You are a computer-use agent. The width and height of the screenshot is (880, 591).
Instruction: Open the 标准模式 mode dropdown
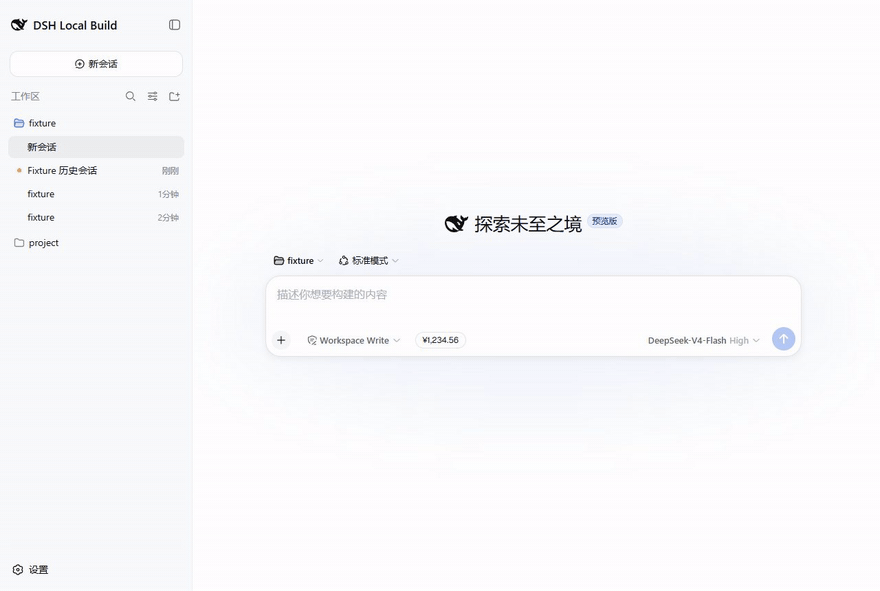369,260
